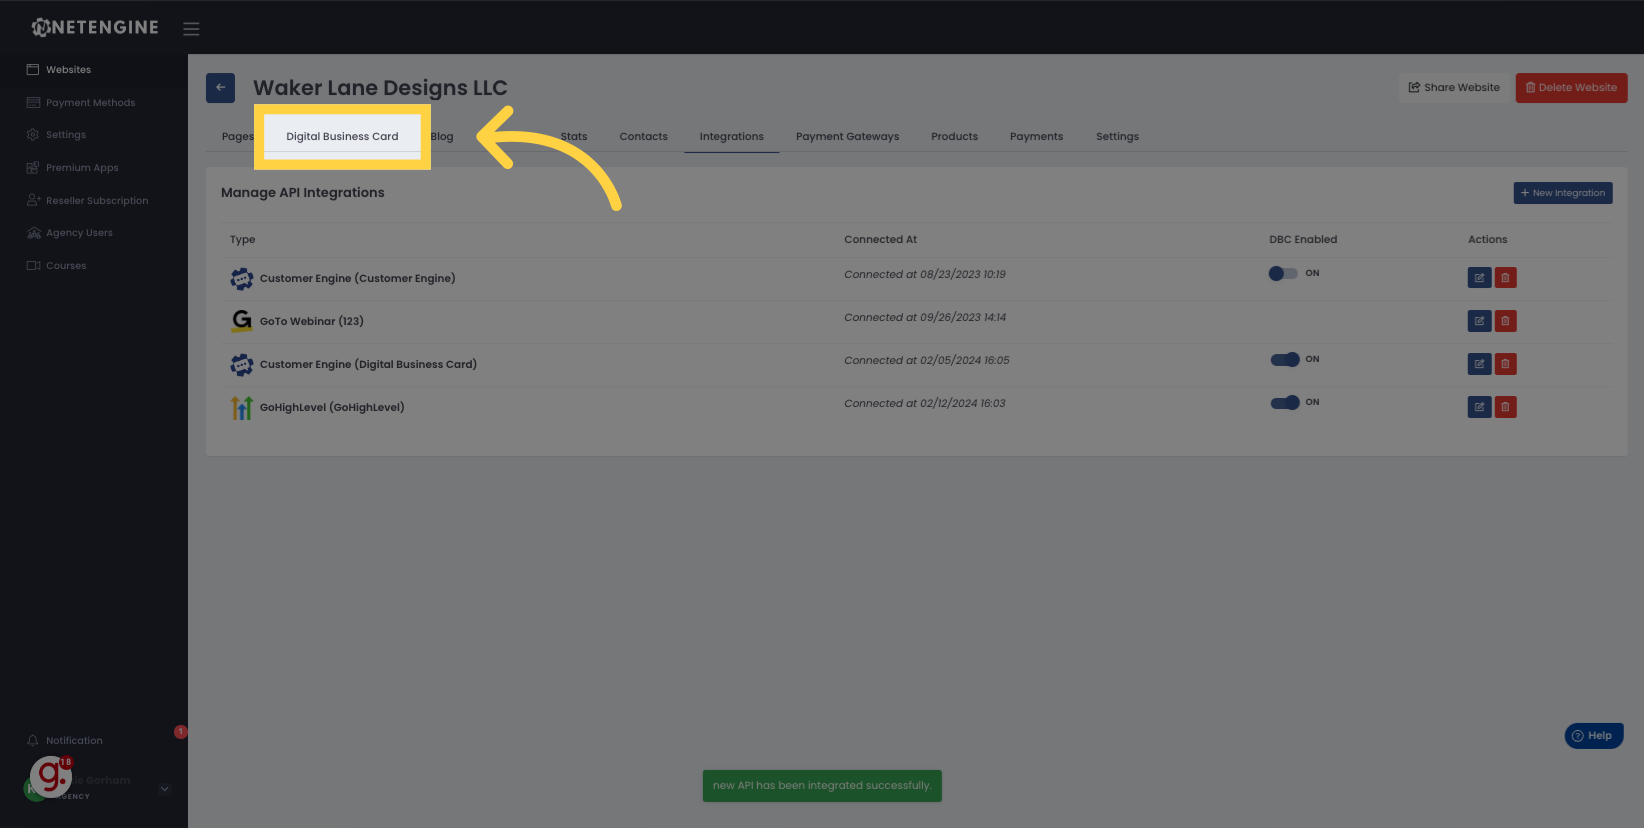Open the Notification bell
1644x828 pixels.
tap(33, 741)
